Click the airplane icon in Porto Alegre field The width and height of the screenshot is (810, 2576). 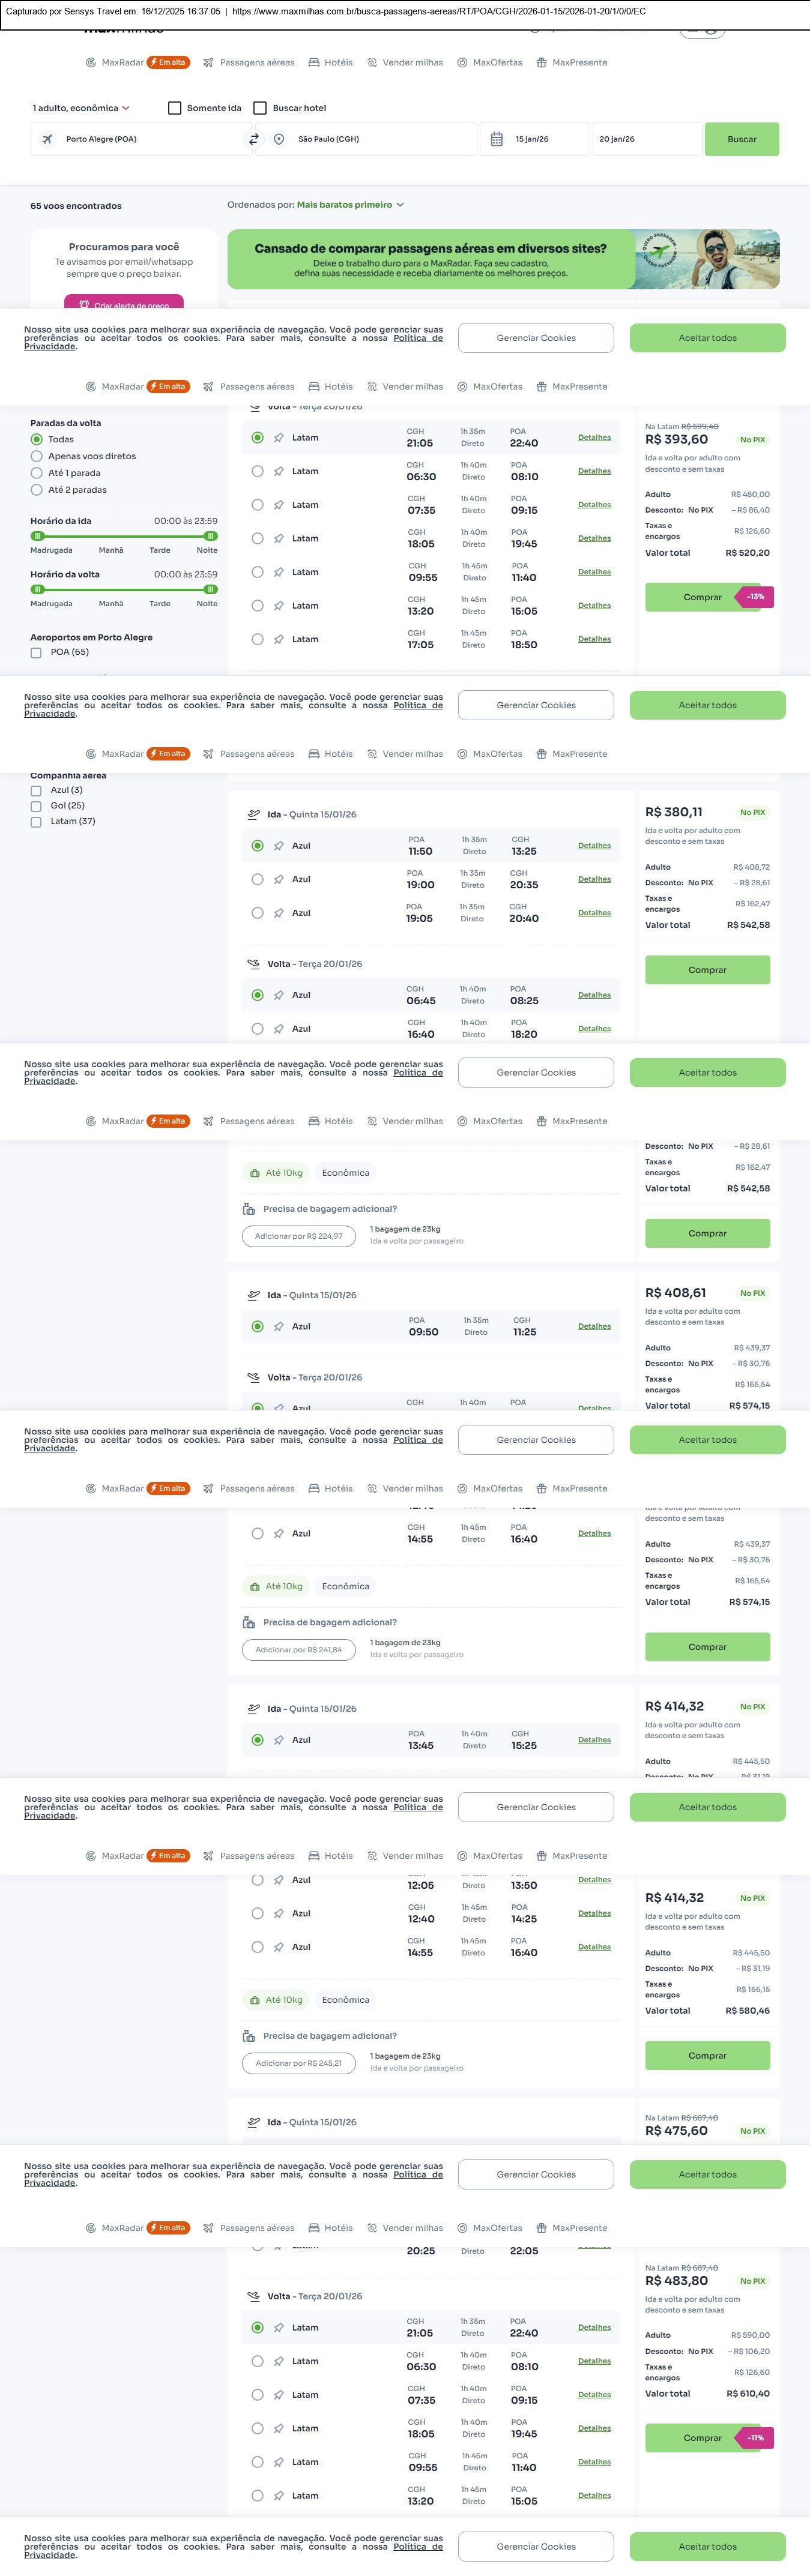click(x=47, y=139)
